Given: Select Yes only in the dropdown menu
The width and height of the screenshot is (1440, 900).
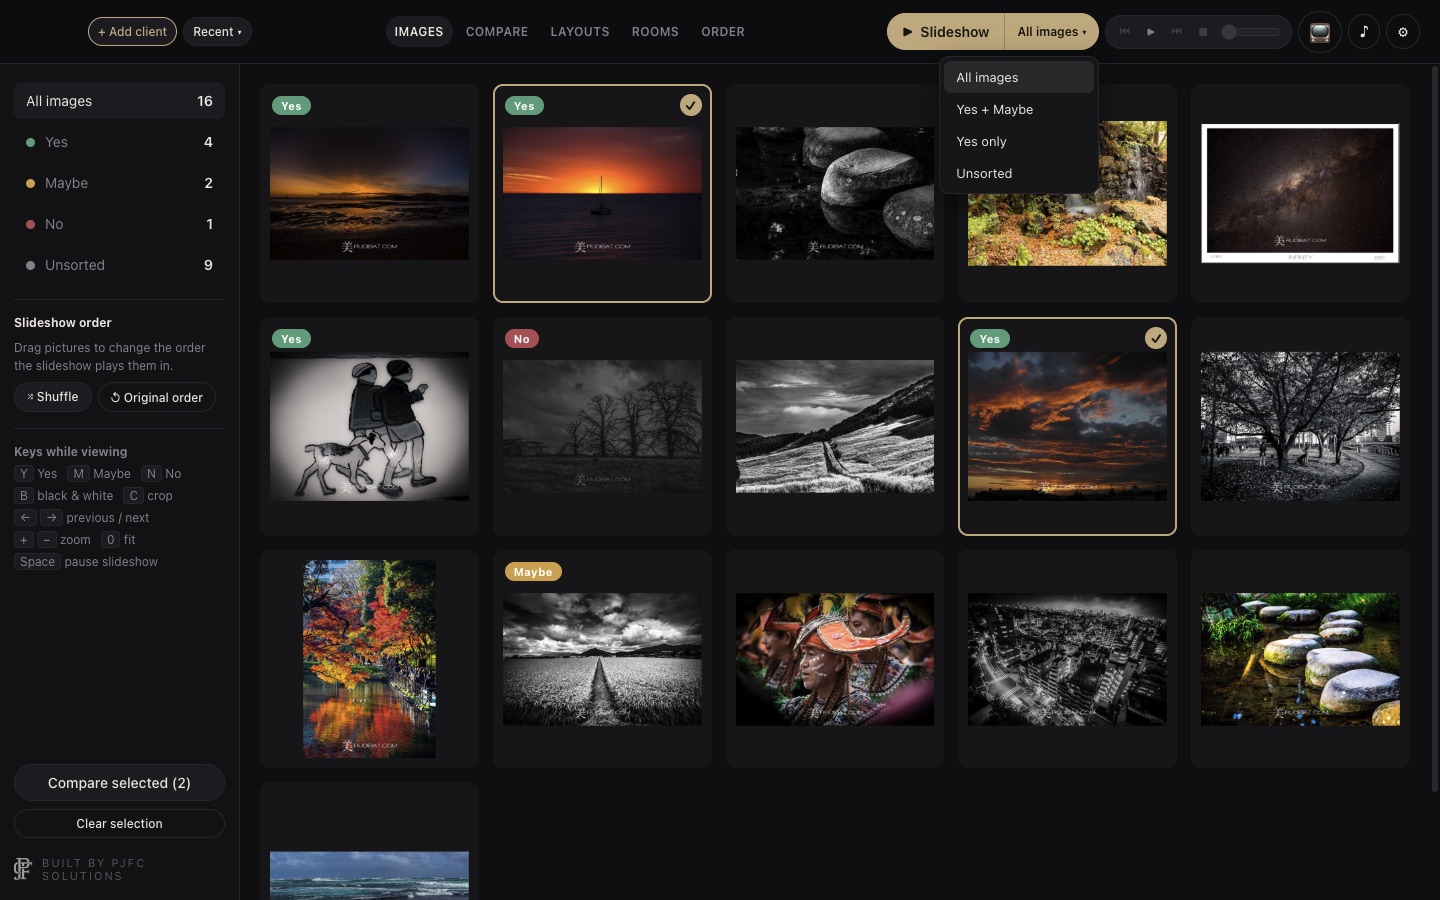Looking at the screenshot, I should point(1018,141).
